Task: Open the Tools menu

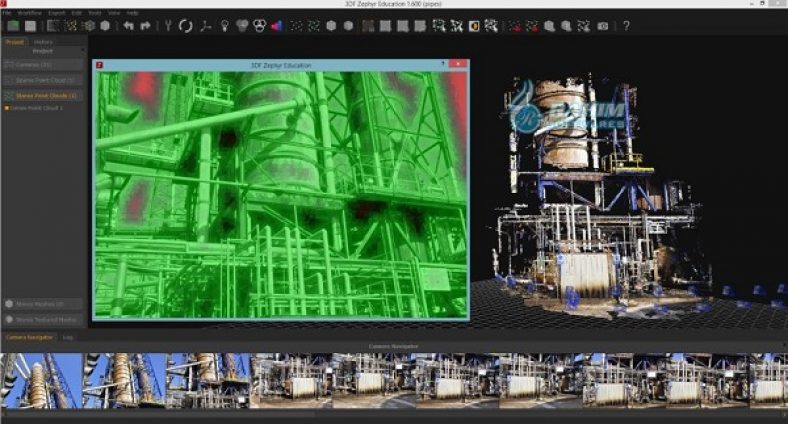Action: coord(94,13)
